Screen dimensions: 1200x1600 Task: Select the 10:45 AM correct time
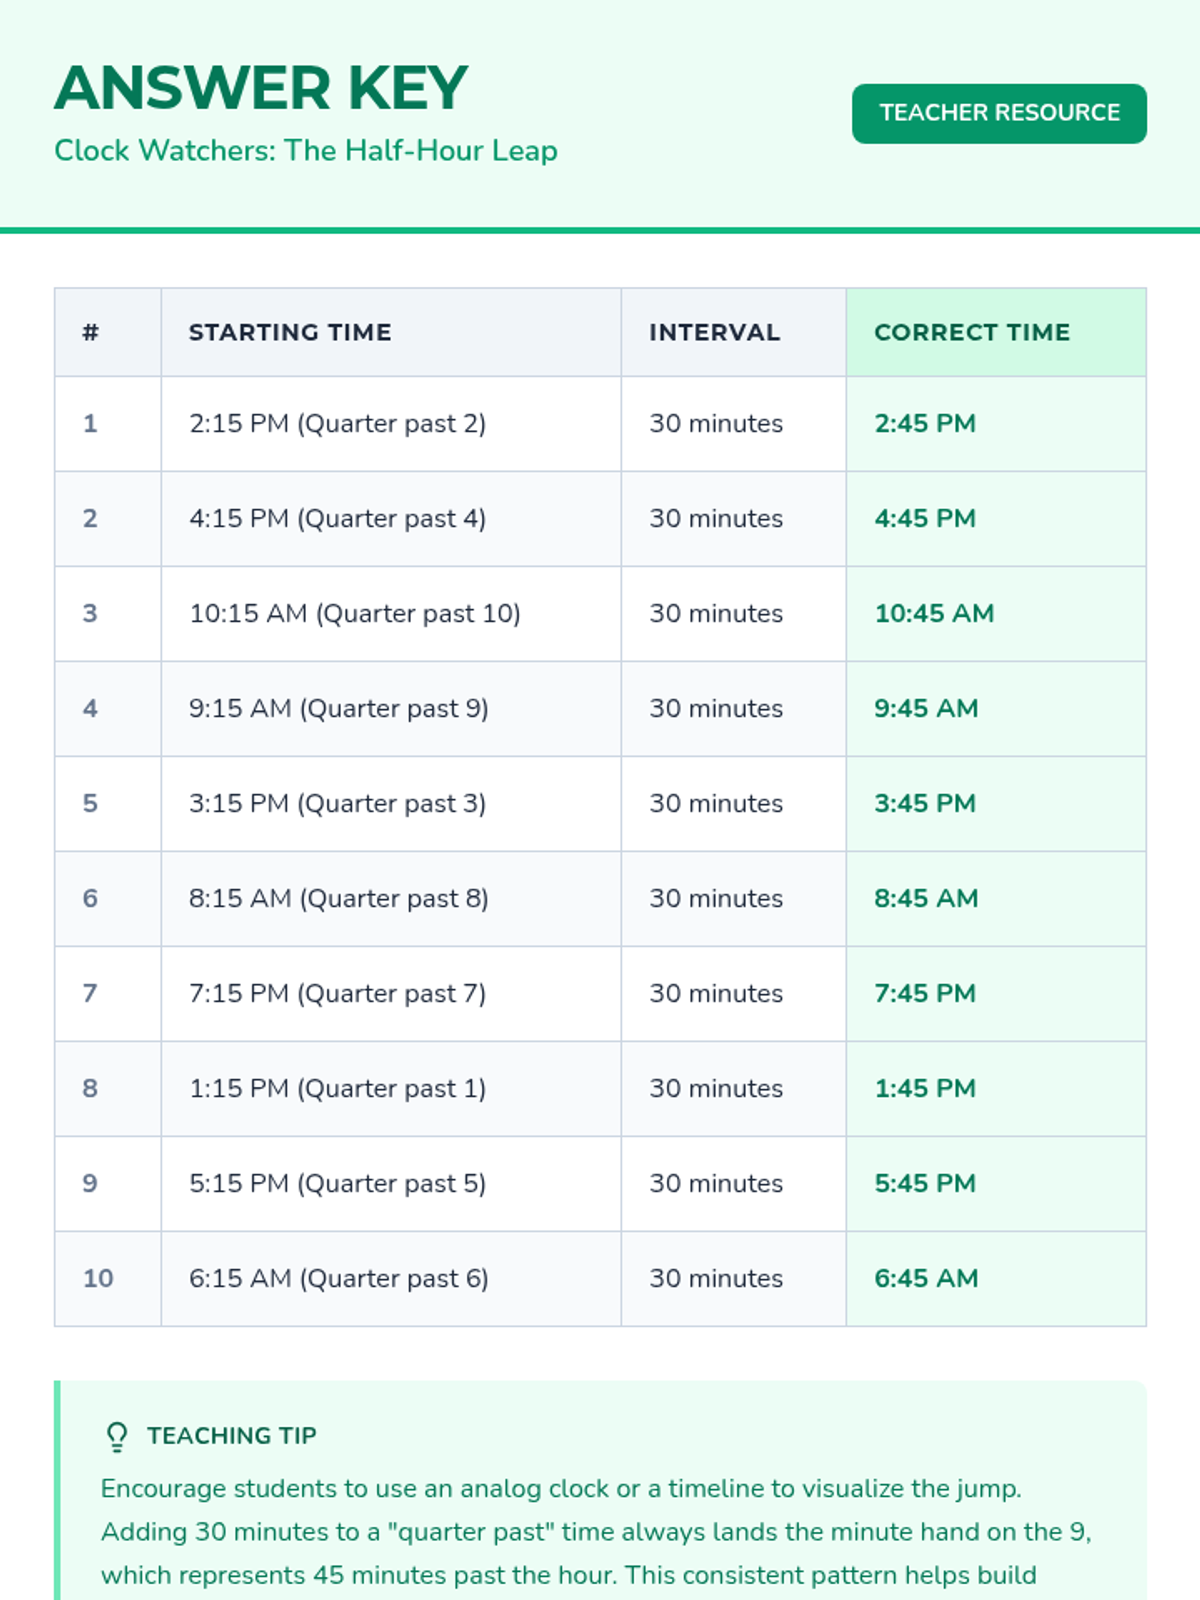(934, 613)
